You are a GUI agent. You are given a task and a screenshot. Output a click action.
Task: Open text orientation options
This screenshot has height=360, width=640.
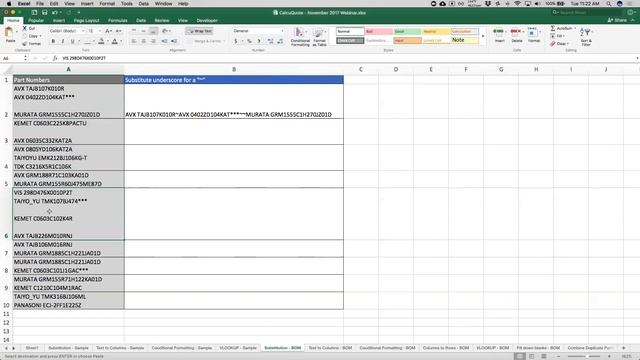(165, 31)
